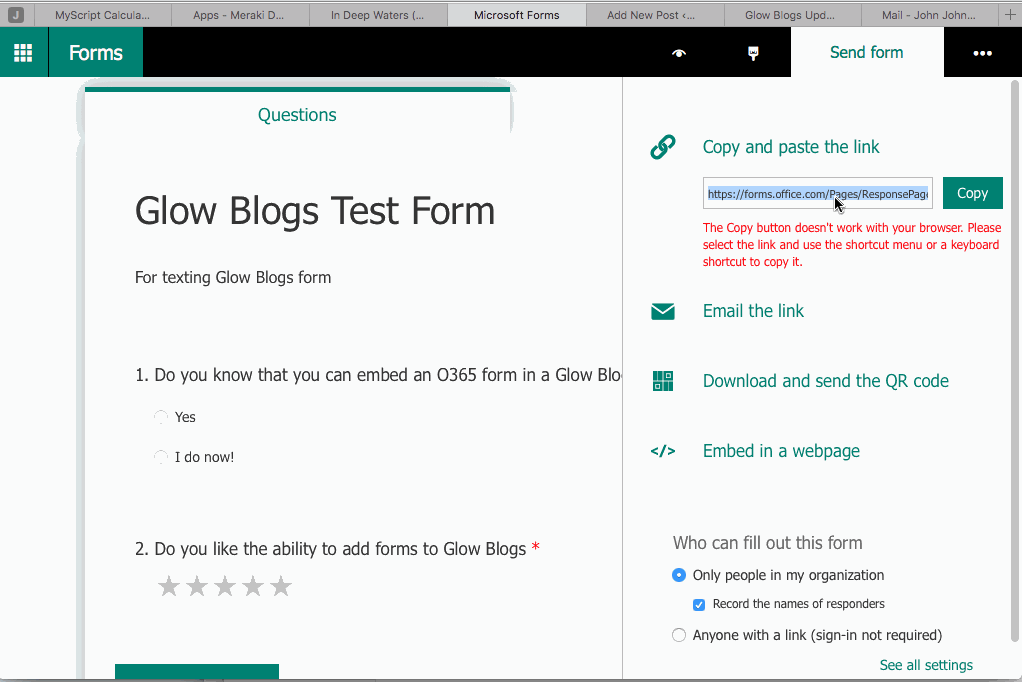Click the Glow Blogs Test Form title
This screenshot has width=1022, height=682.
[x=315, y=211]
